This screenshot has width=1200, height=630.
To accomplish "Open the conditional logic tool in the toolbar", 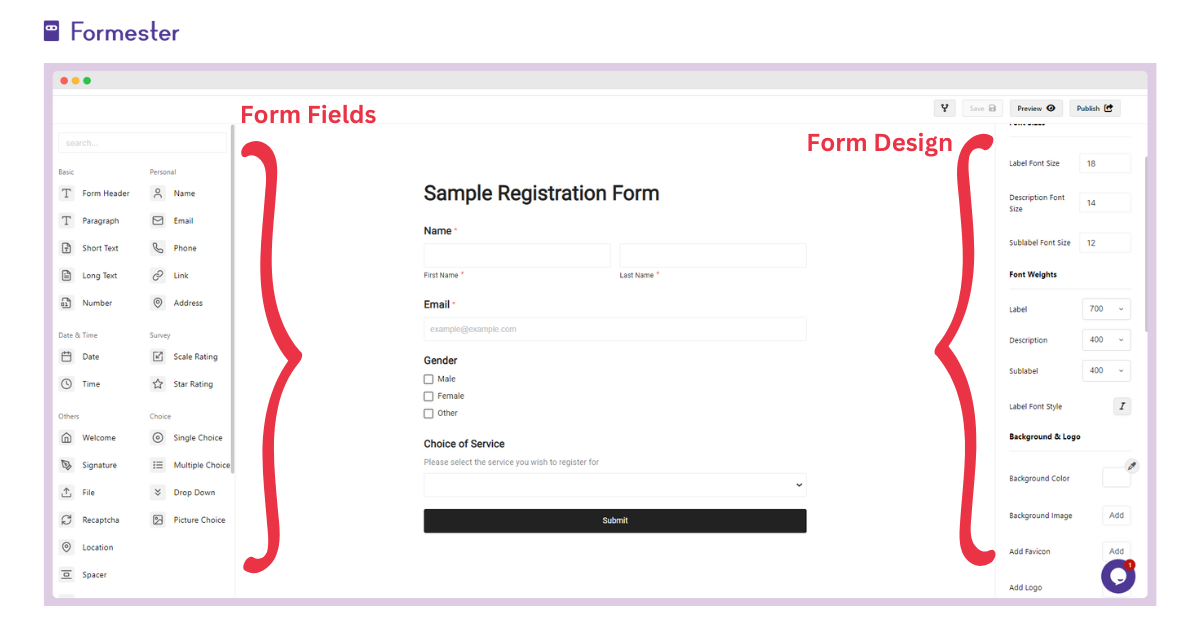I will 944,108.
